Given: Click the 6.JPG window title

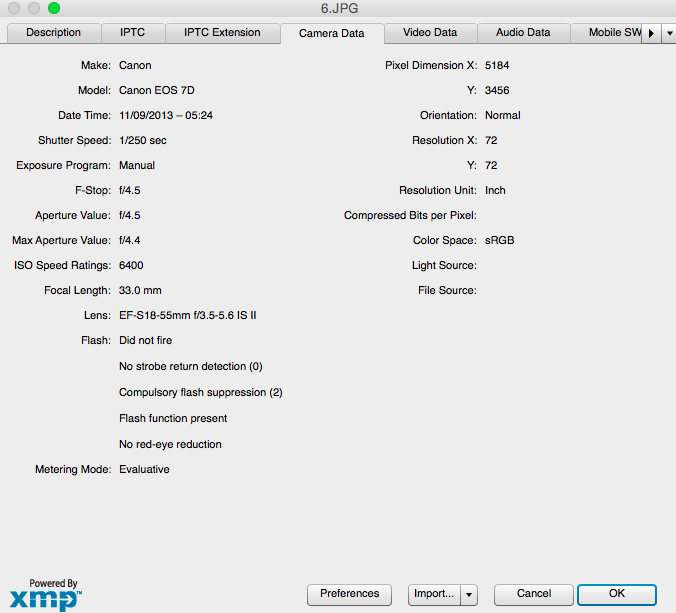Looking at the screenshot, I should click(340, 8).
